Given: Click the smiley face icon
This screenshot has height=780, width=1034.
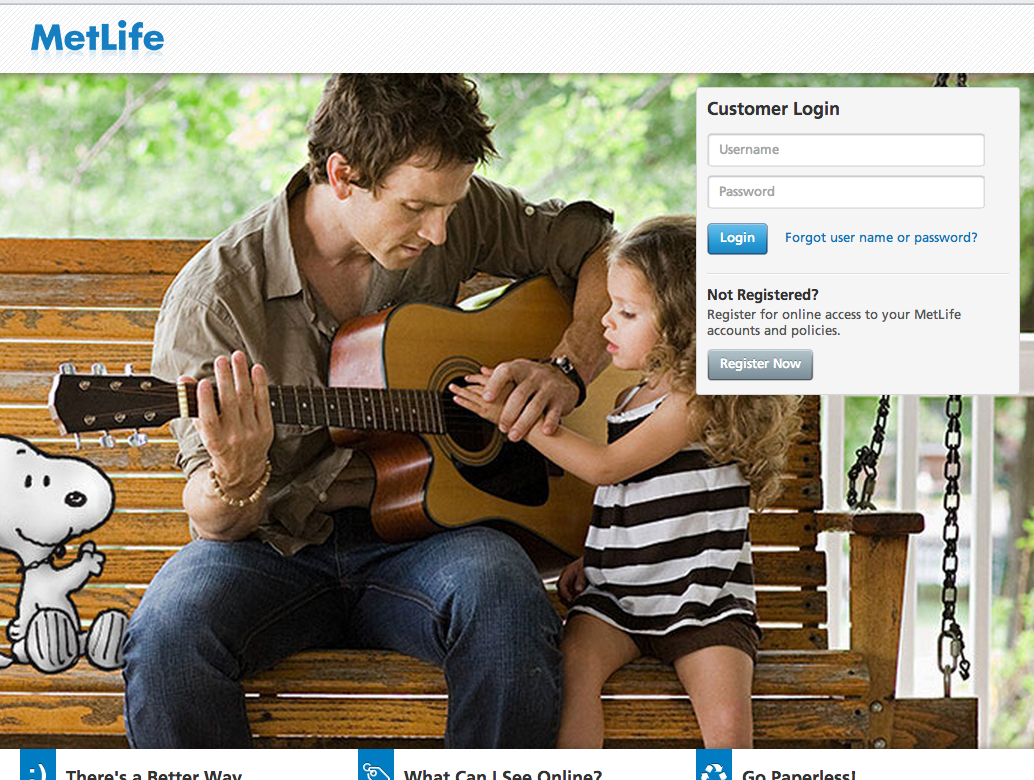Looking at the screenshot, I should 38,765.
